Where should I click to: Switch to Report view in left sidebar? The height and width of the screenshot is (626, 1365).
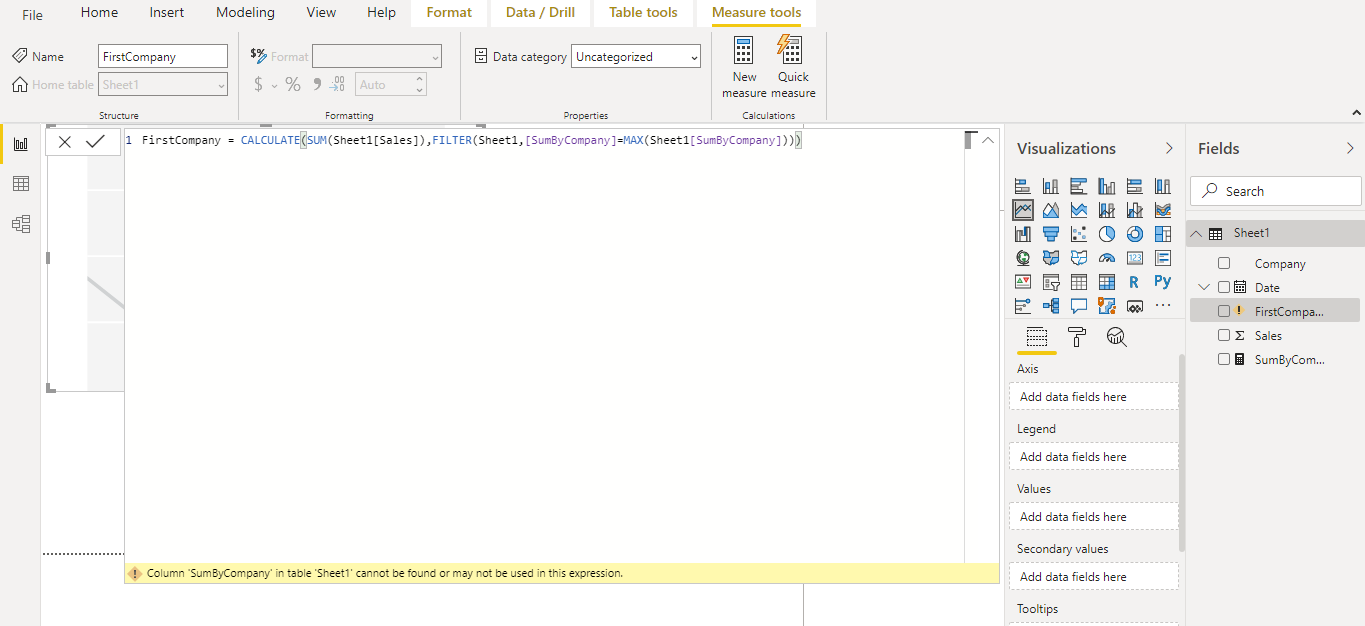(20, 144)
